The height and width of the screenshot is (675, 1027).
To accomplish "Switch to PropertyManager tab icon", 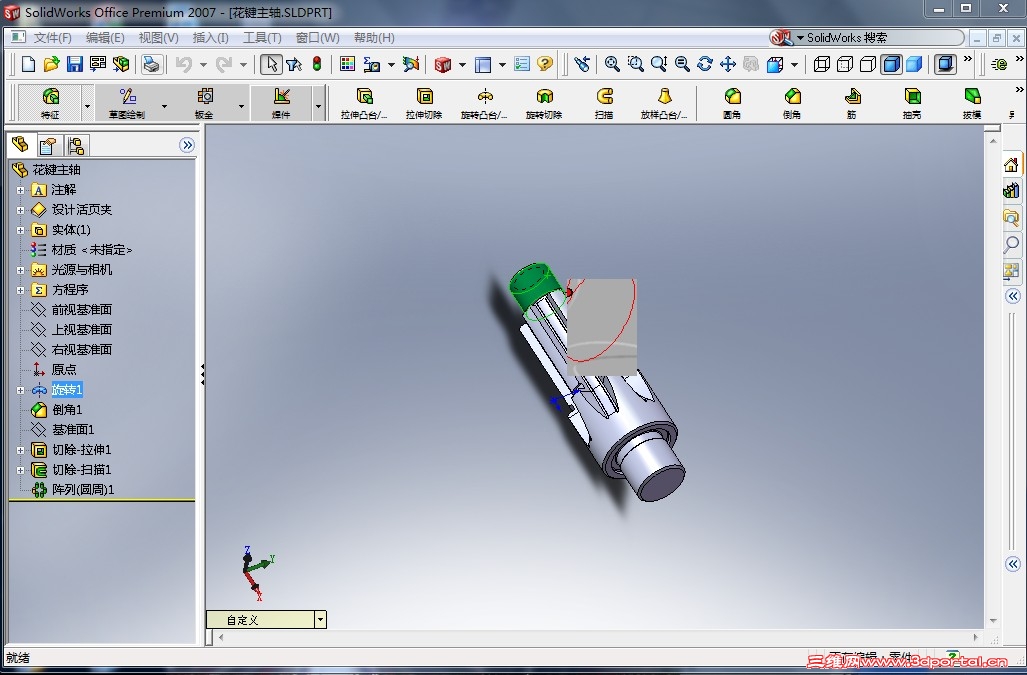I will (x=48, y=145).
